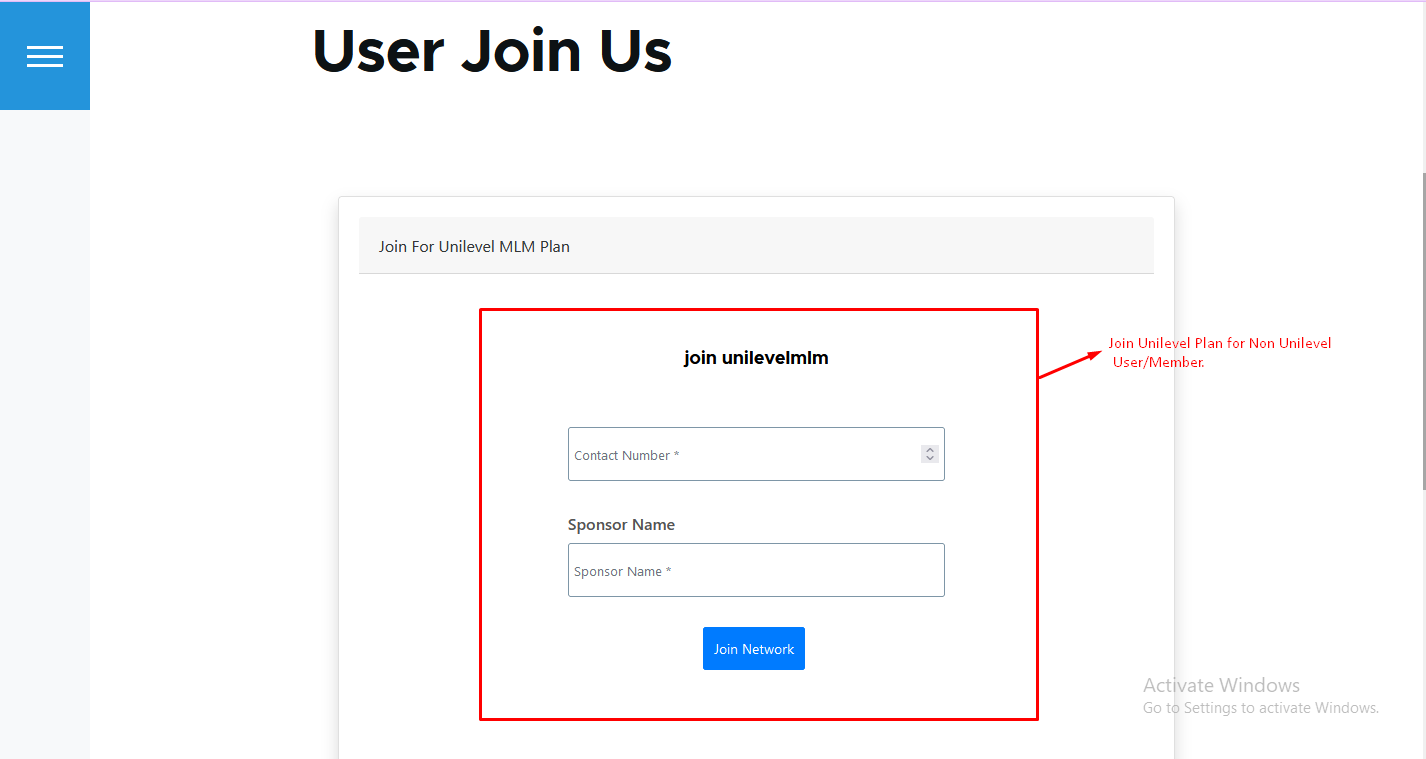The height and width of the screenshot is (759, 1426).
Task: Focus the Contact Number field
Action: click(x=740, y=455)
